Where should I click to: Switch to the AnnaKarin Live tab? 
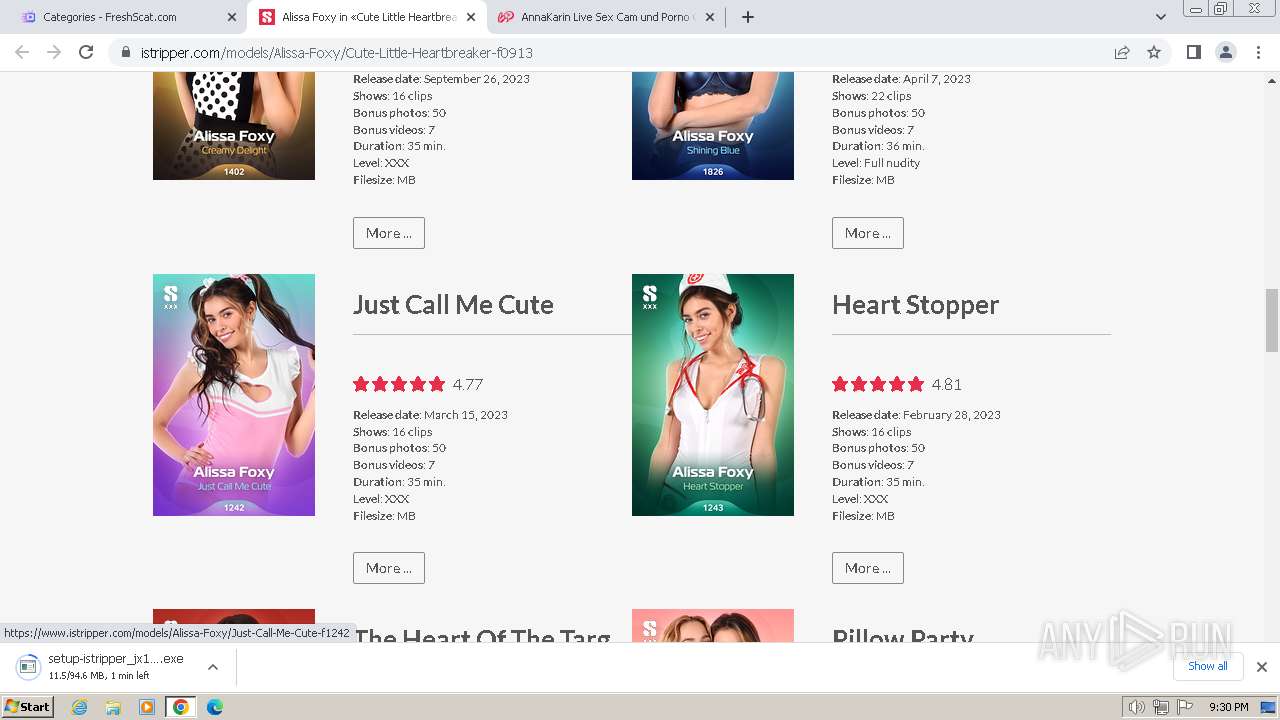[x=606, y=17]
